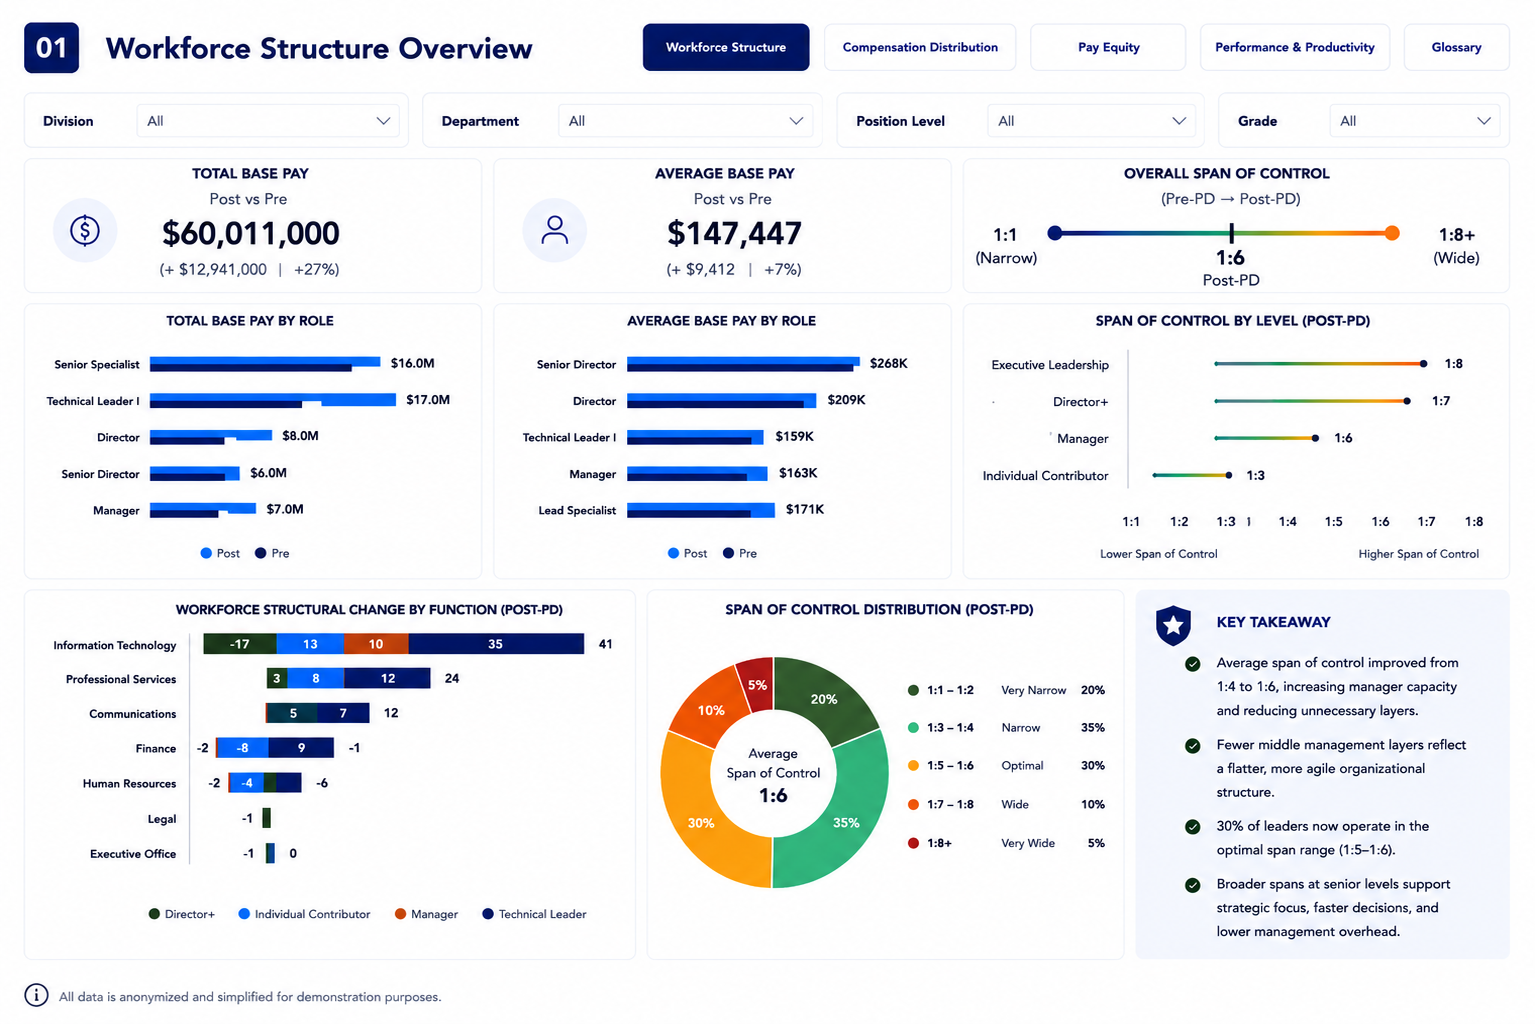
Task: Click the orange end handle of span slider
Action: coord(1392,233)
